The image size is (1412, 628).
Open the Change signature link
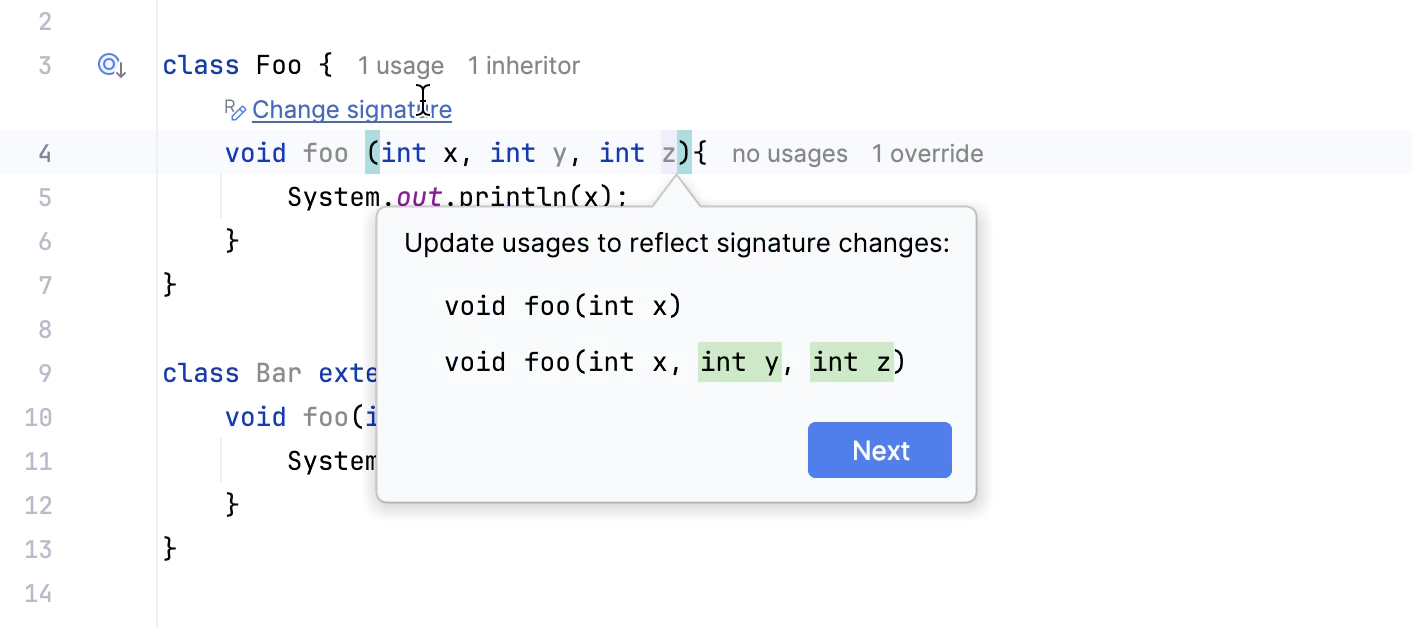351,109
